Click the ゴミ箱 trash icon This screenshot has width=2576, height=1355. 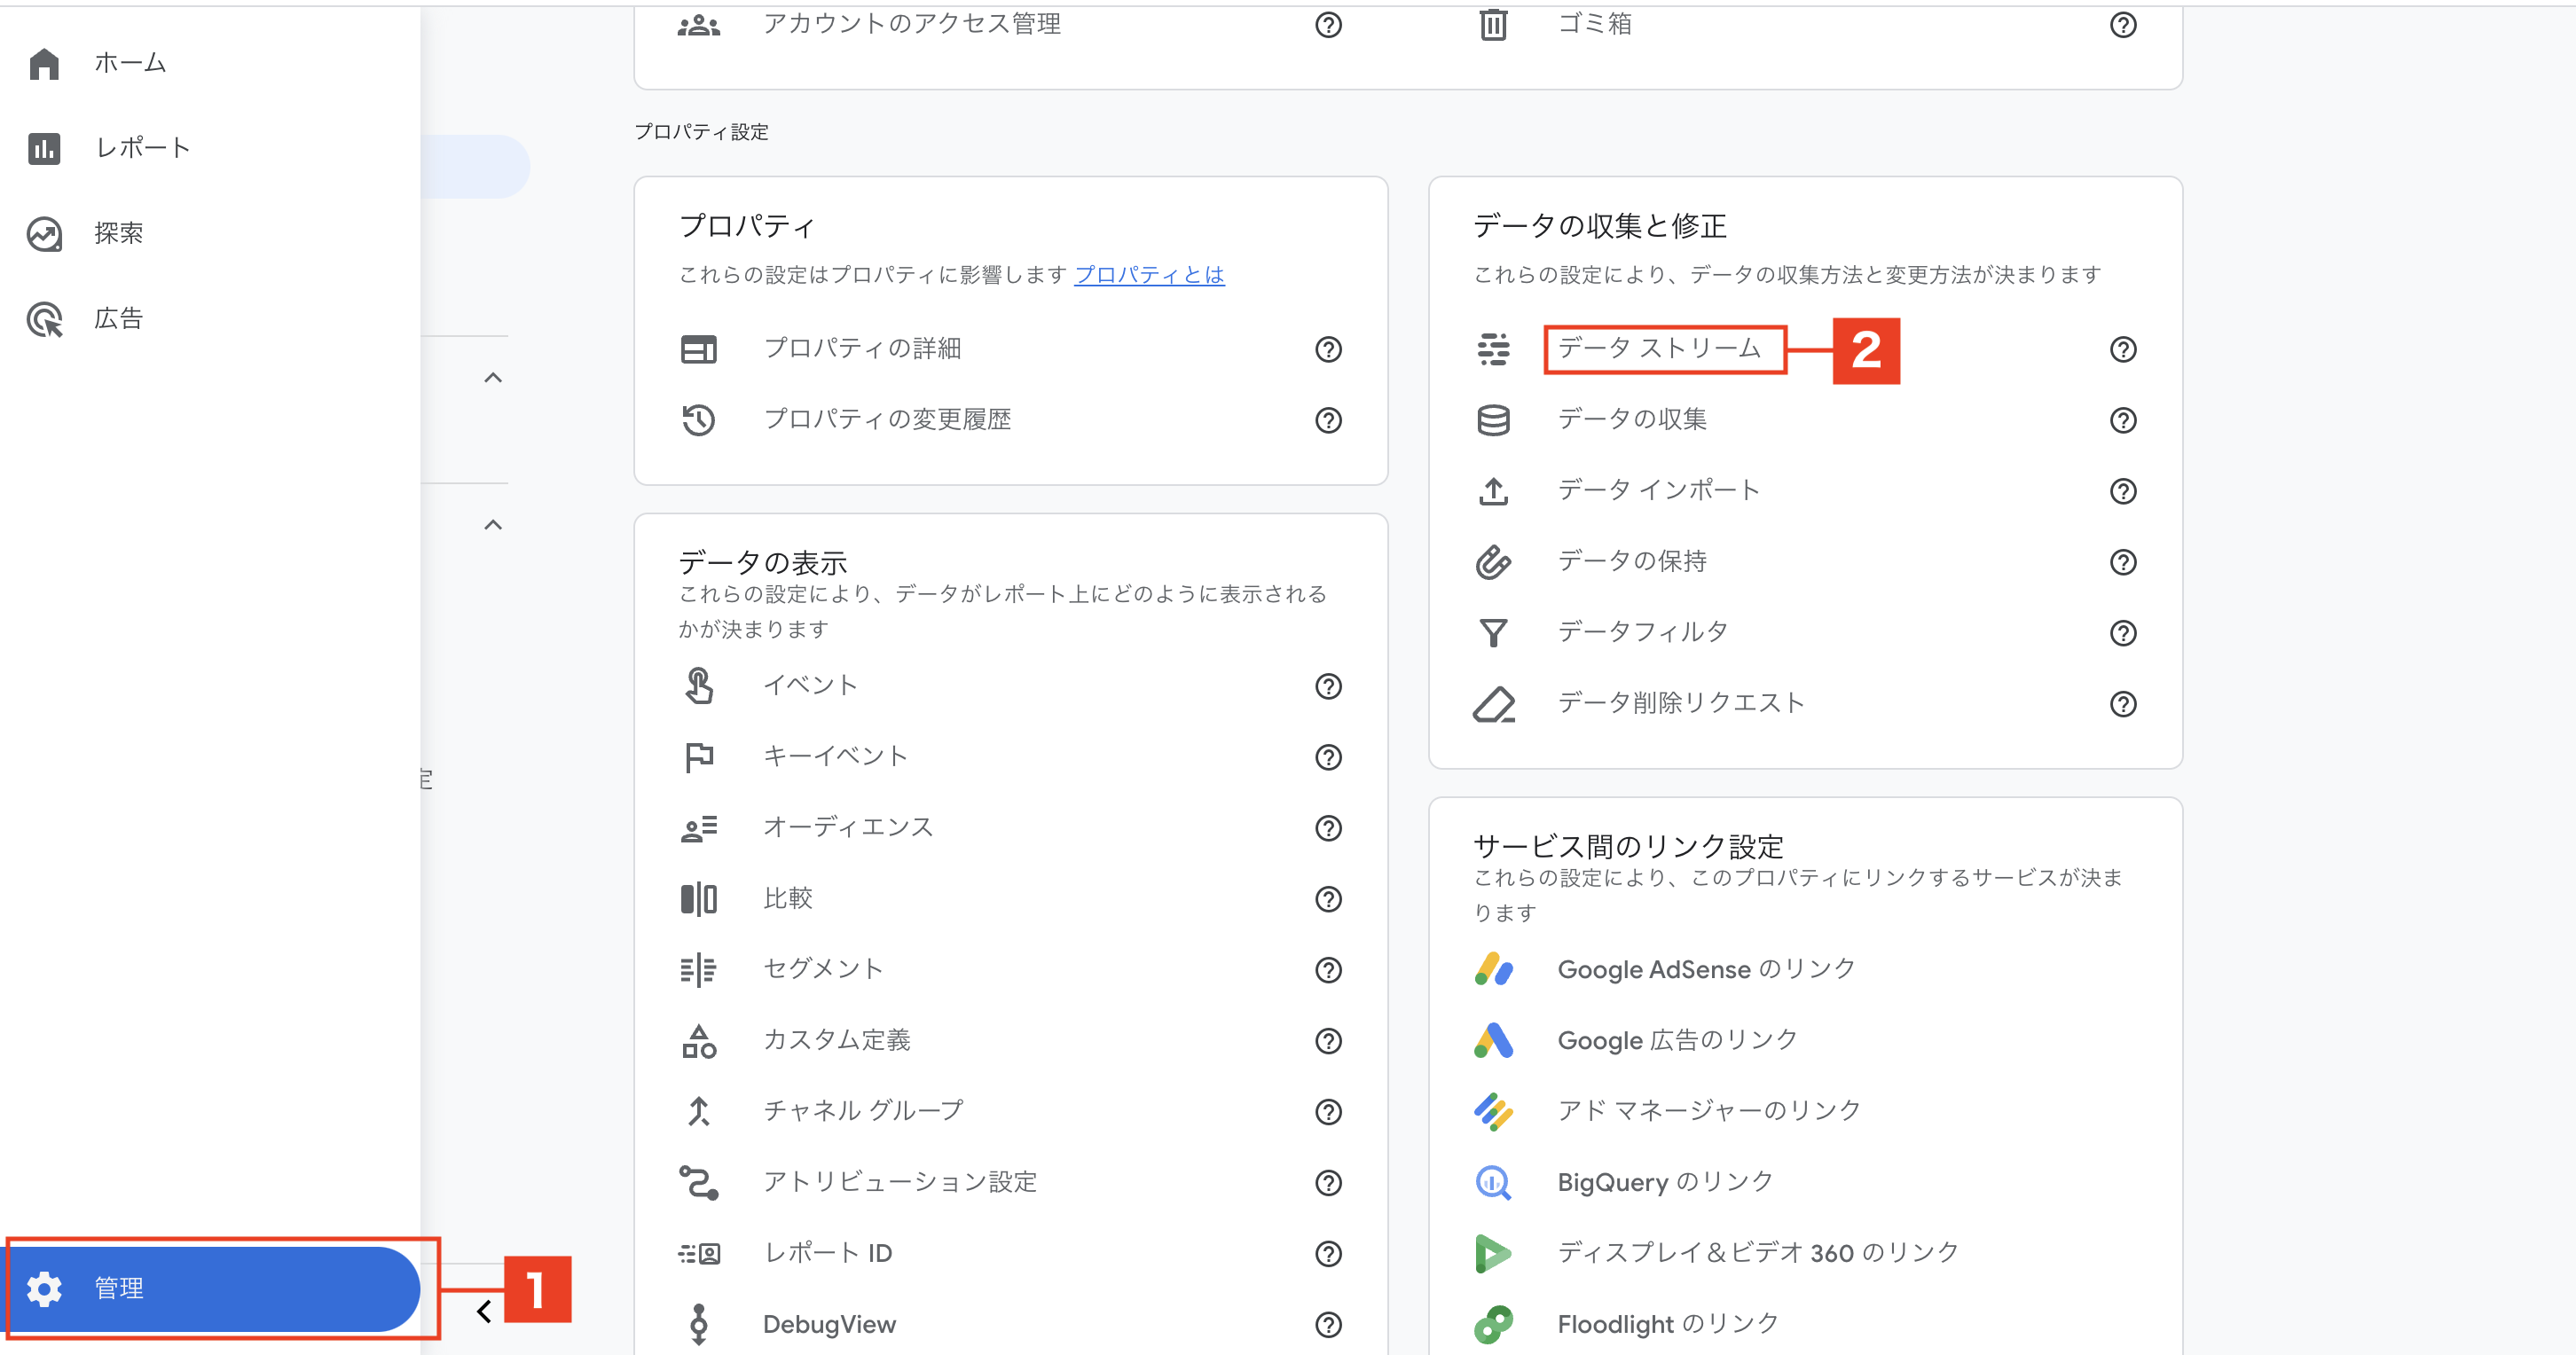tap(1493, 24)
